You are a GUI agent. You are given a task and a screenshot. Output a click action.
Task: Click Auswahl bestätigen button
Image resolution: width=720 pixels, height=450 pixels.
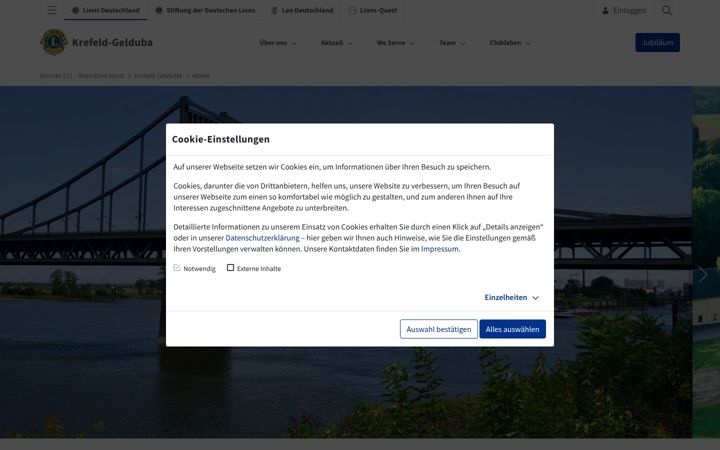tap(439, 329)
